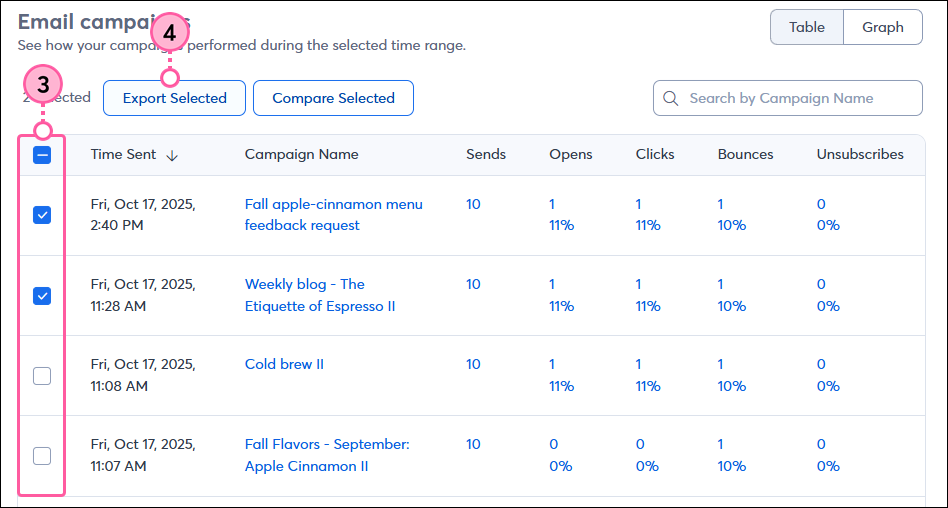
Task: Uncheck the Weekly blog Etiquette of Espresso II row
Action: click(x=42, y=296)
